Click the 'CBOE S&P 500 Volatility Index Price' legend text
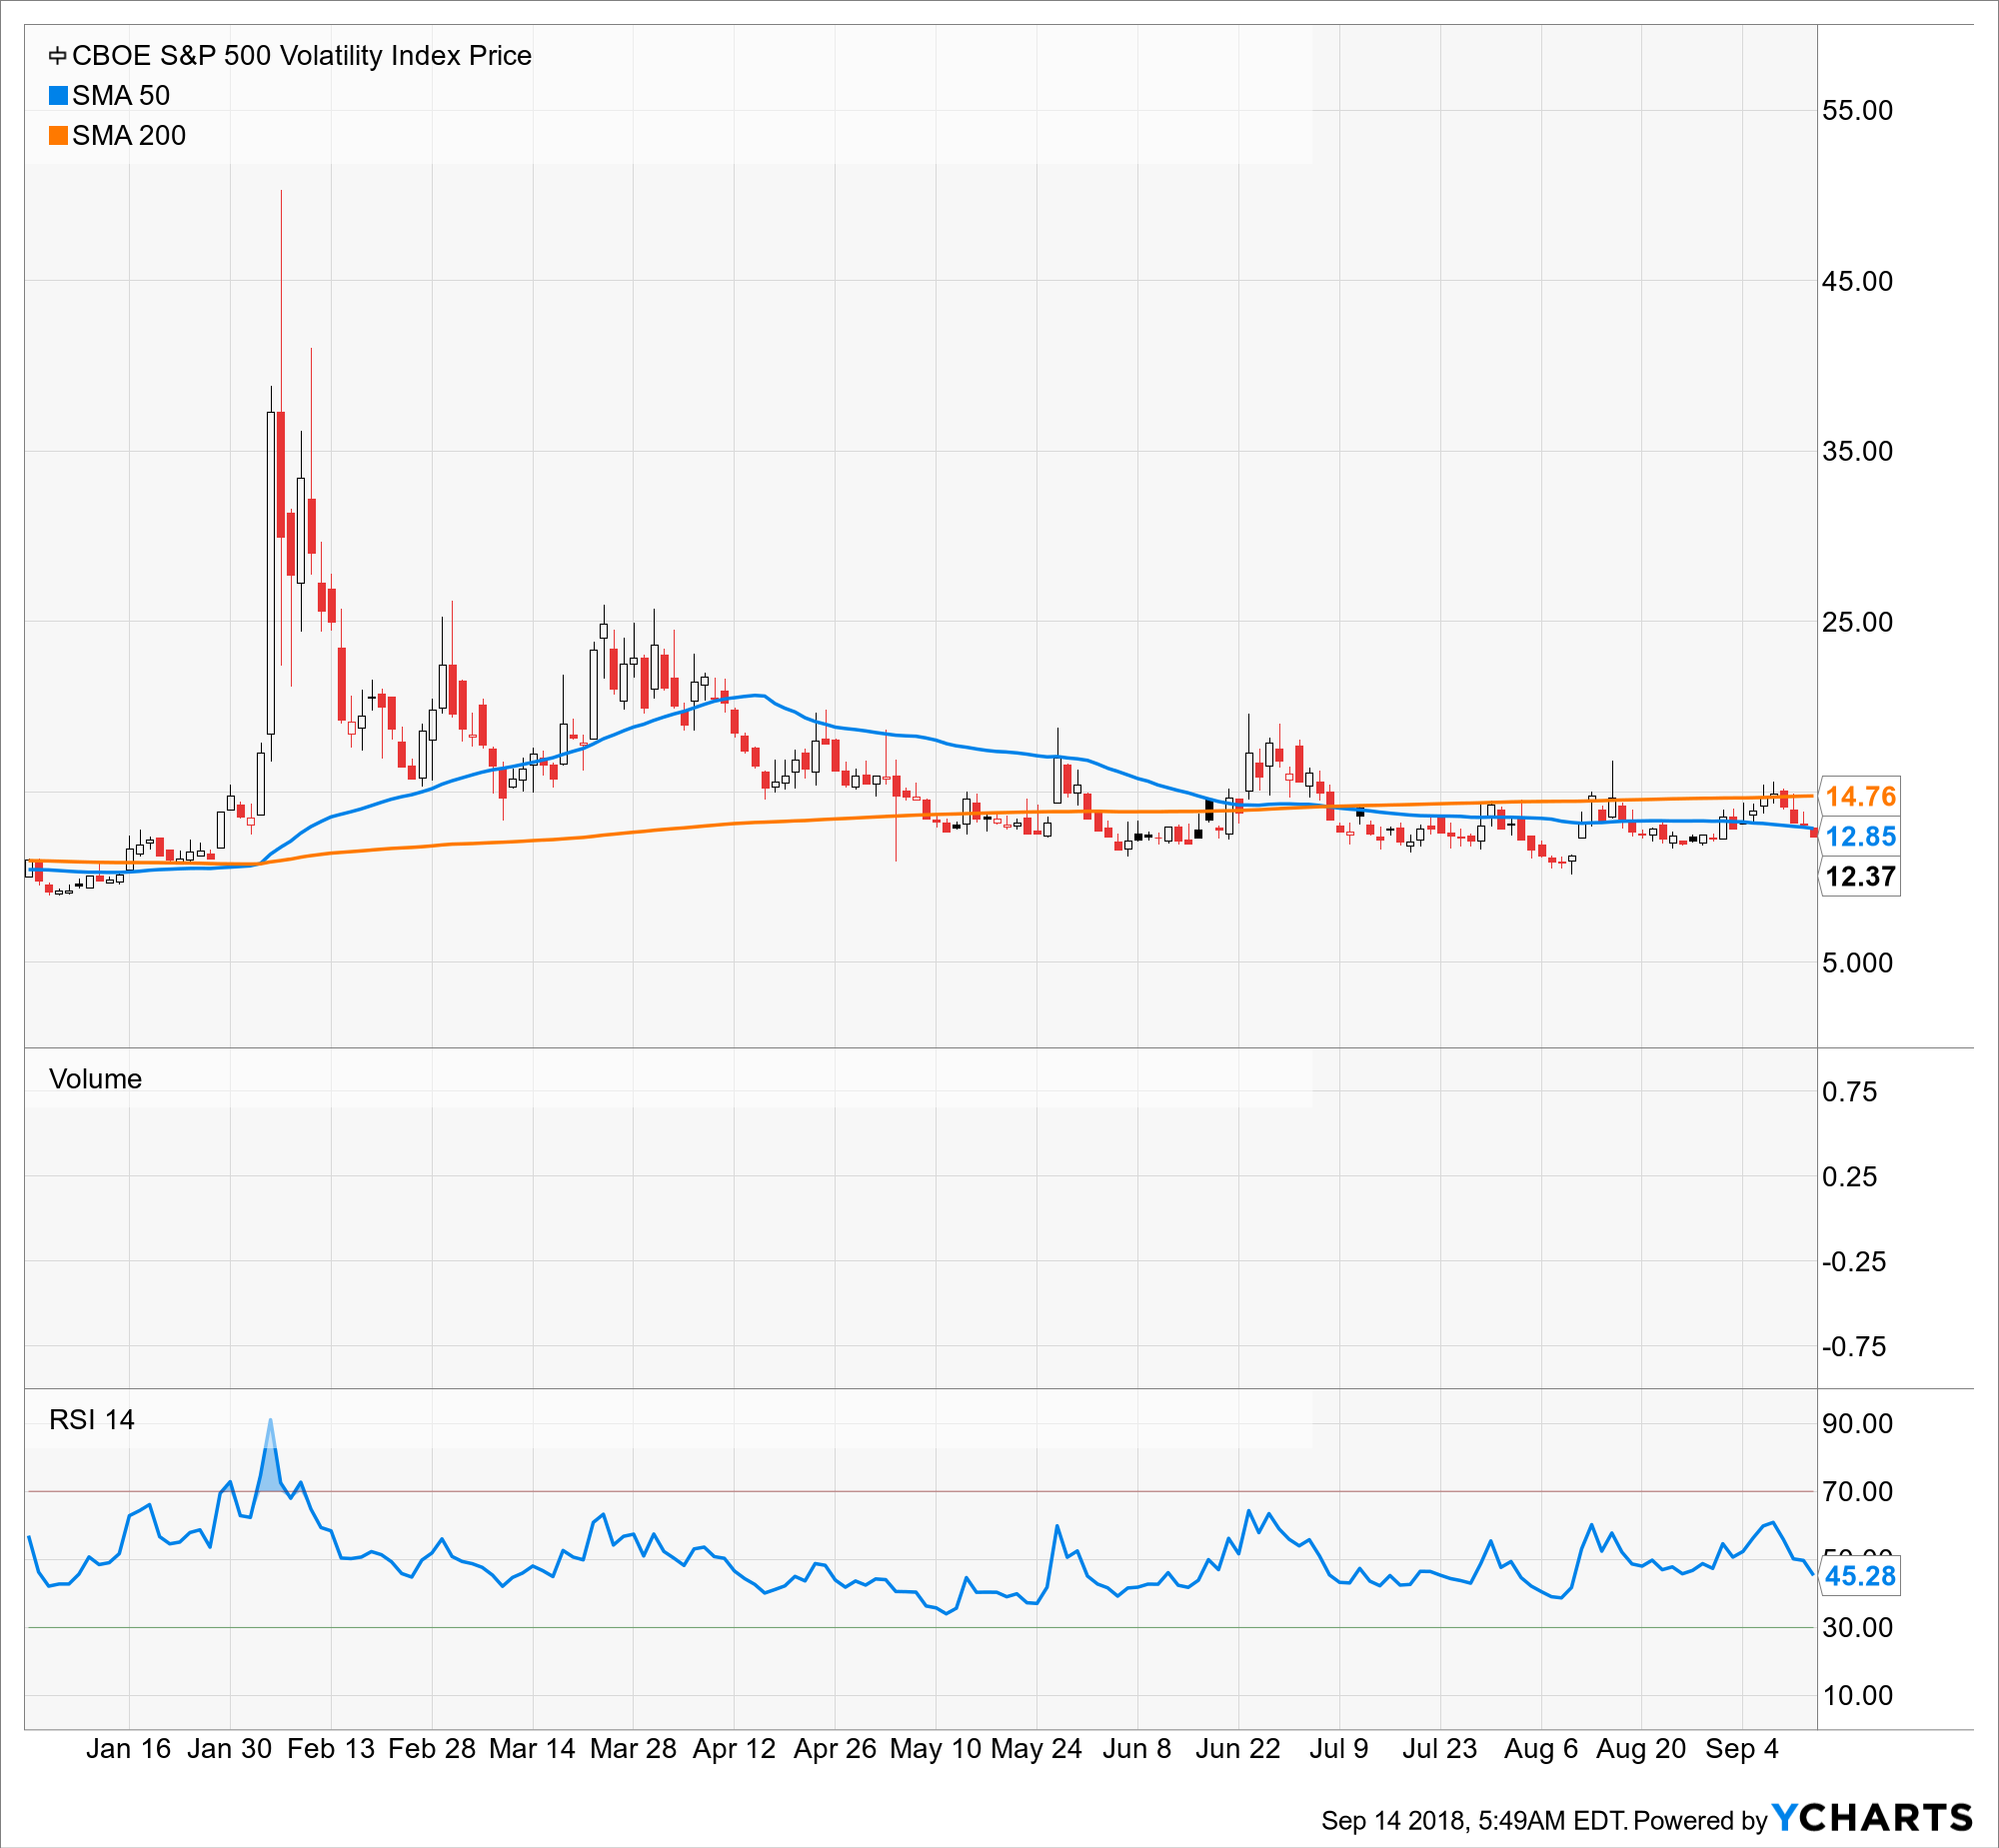1999x1848 pixels. pos(302,56)
